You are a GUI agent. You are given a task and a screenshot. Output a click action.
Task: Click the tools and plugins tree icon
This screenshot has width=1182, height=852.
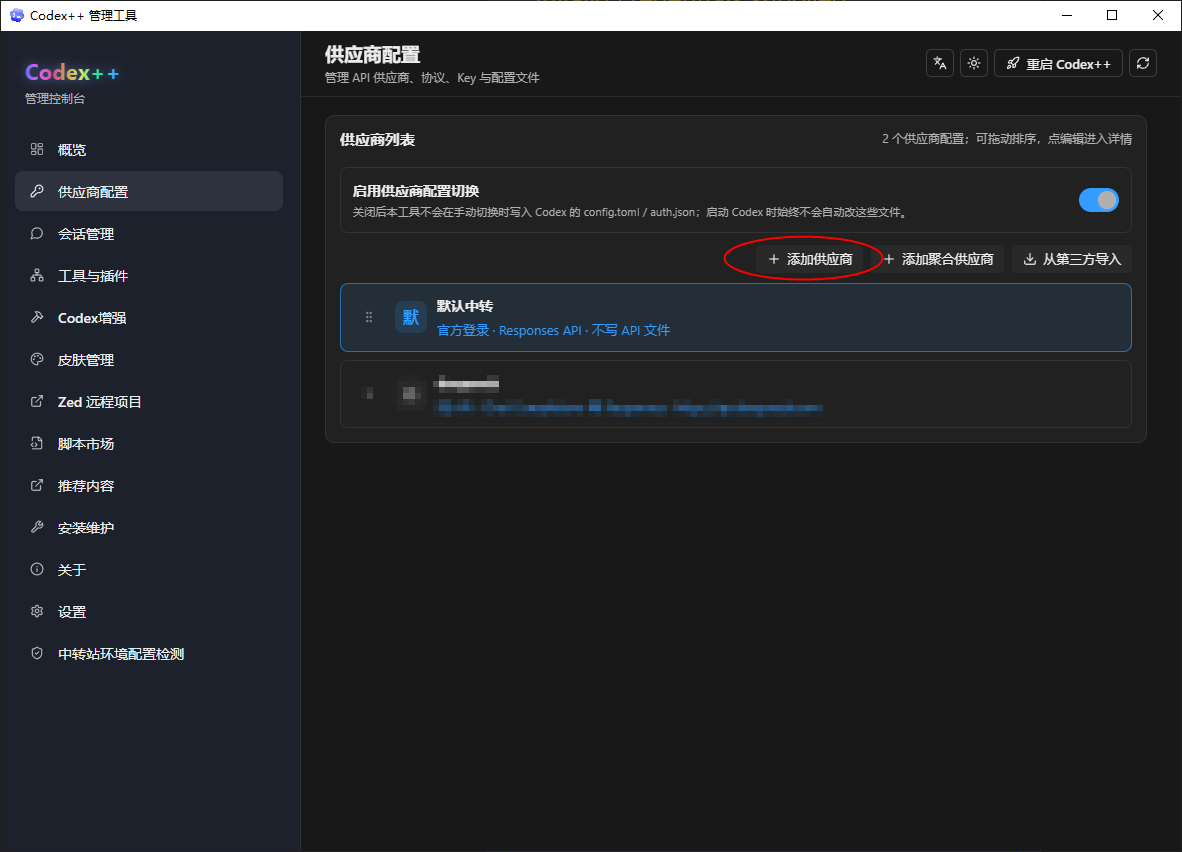(x=36, y=275)
